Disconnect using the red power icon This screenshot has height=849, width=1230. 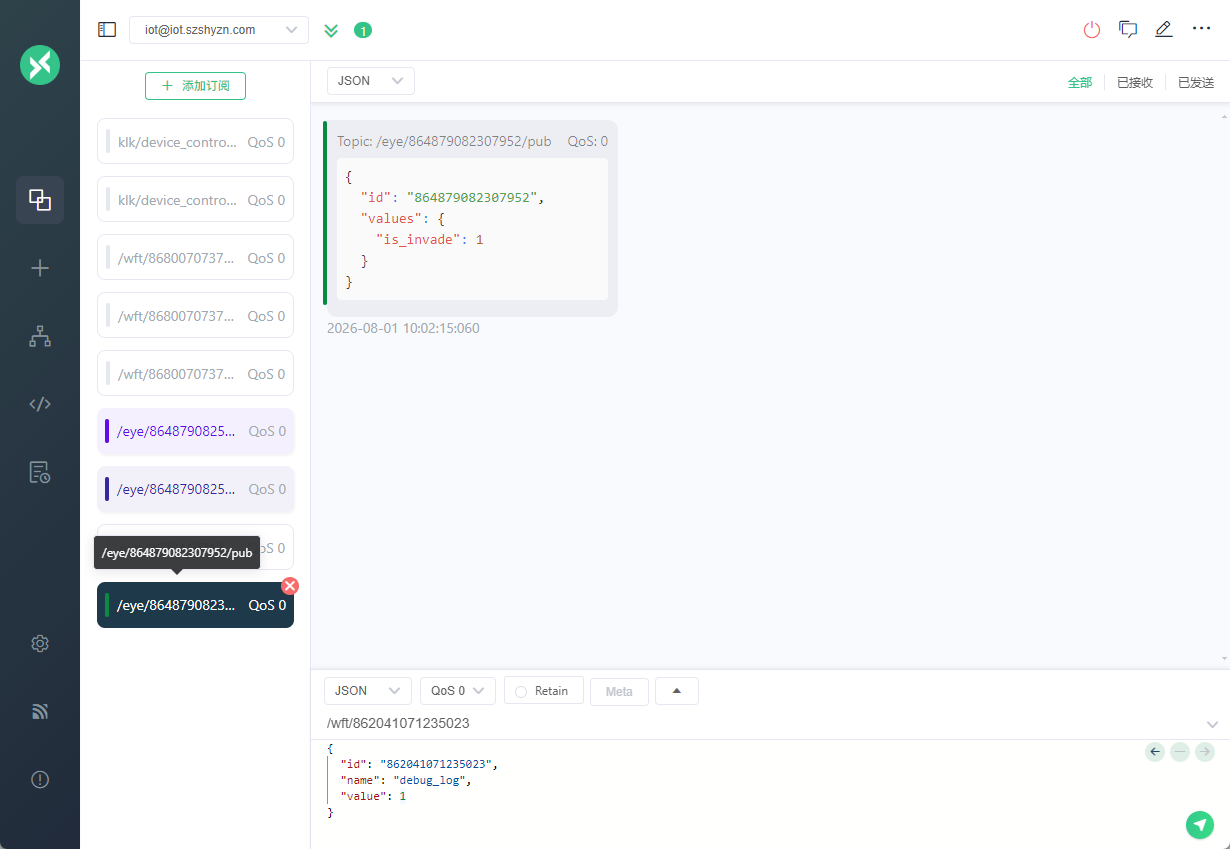[x=1092, y=30]
